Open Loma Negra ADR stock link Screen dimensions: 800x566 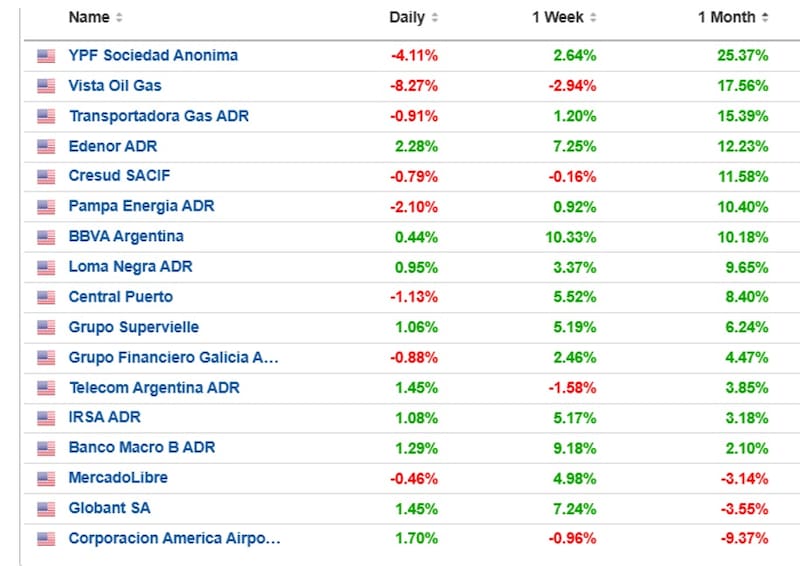pyautogui.click(x=130, y=267)
